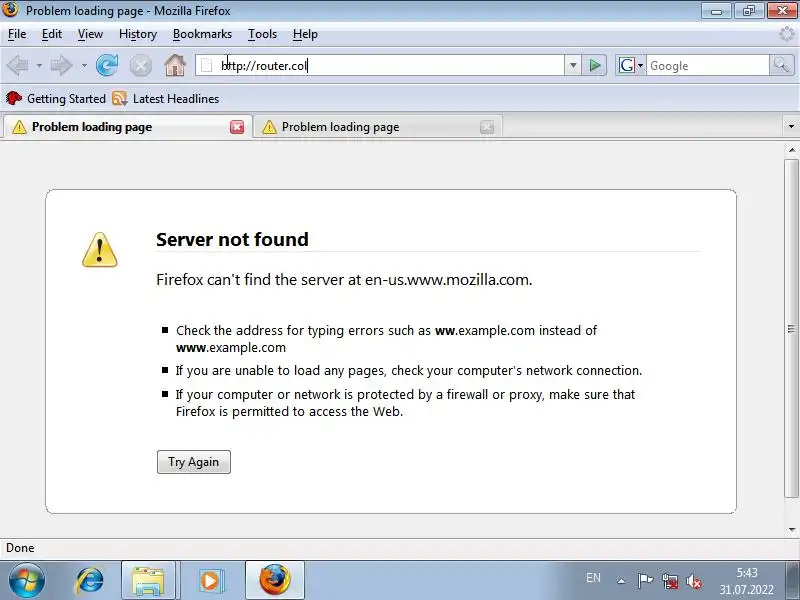Click the vertical scrollbar thumb
800x600 pixels.
coord(792,328)
